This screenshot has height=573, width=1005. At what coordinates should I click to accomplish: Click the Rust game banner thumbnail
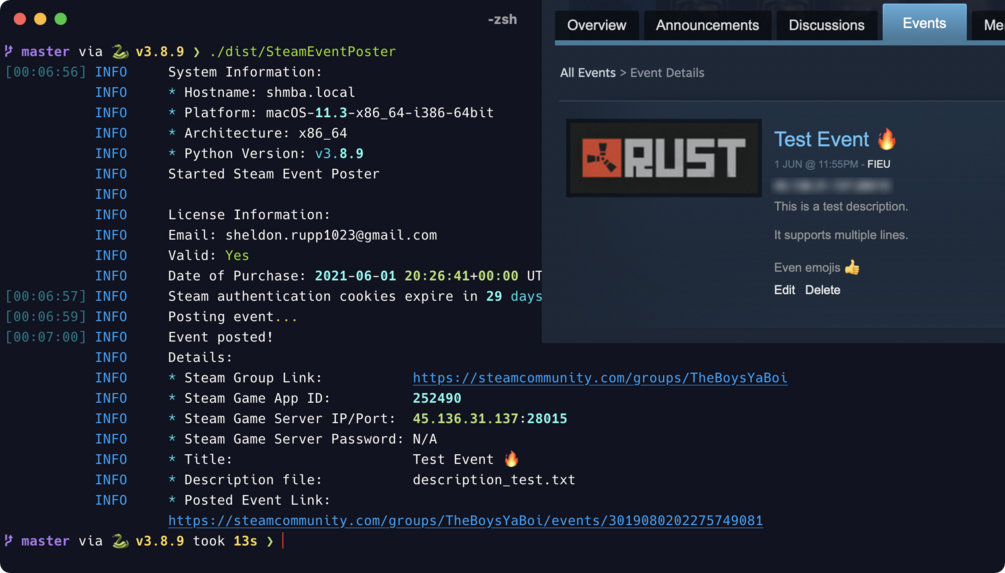[664, 158]
